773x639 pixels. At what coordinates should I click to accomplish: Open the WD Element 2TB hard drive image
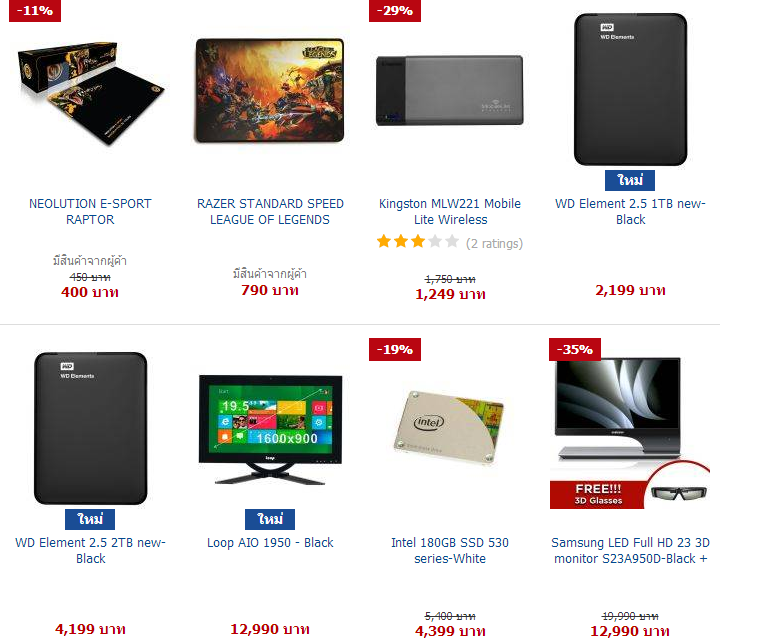coord(90,428)
